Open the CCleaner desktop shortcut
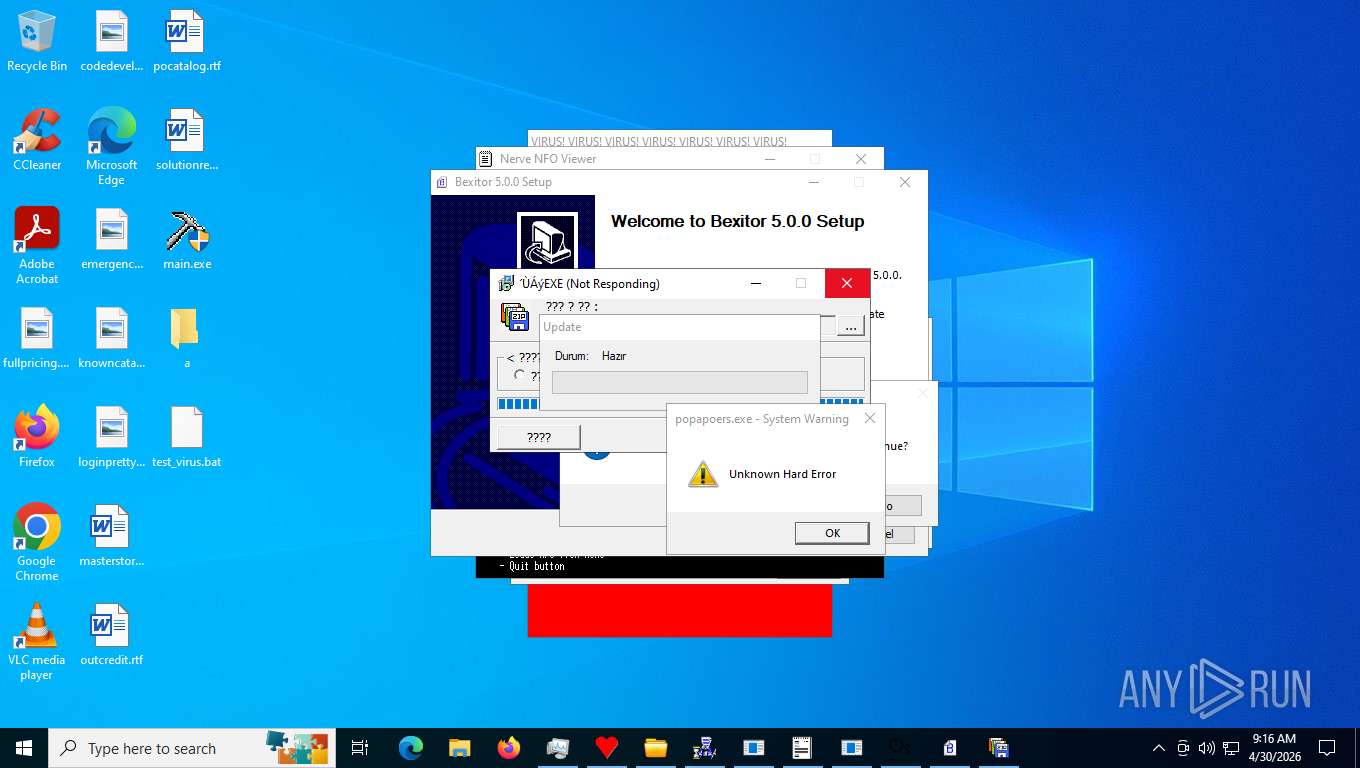 click(37, 140)
